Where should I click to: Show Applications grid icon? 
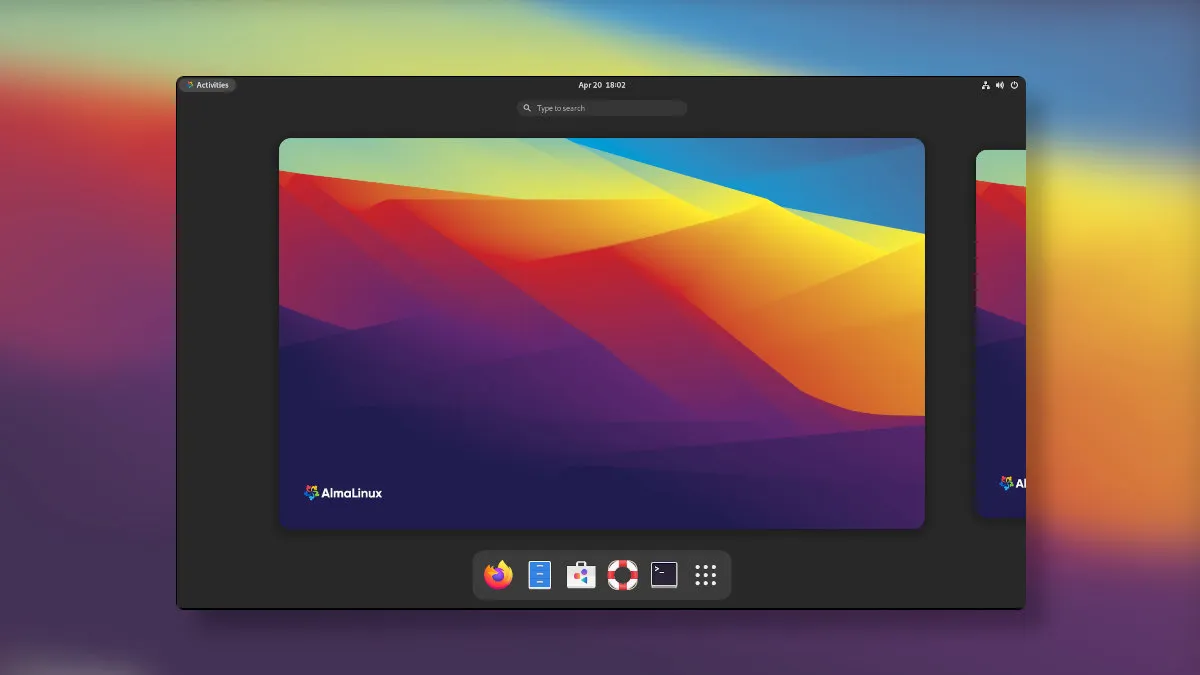(x=706, y=575)
